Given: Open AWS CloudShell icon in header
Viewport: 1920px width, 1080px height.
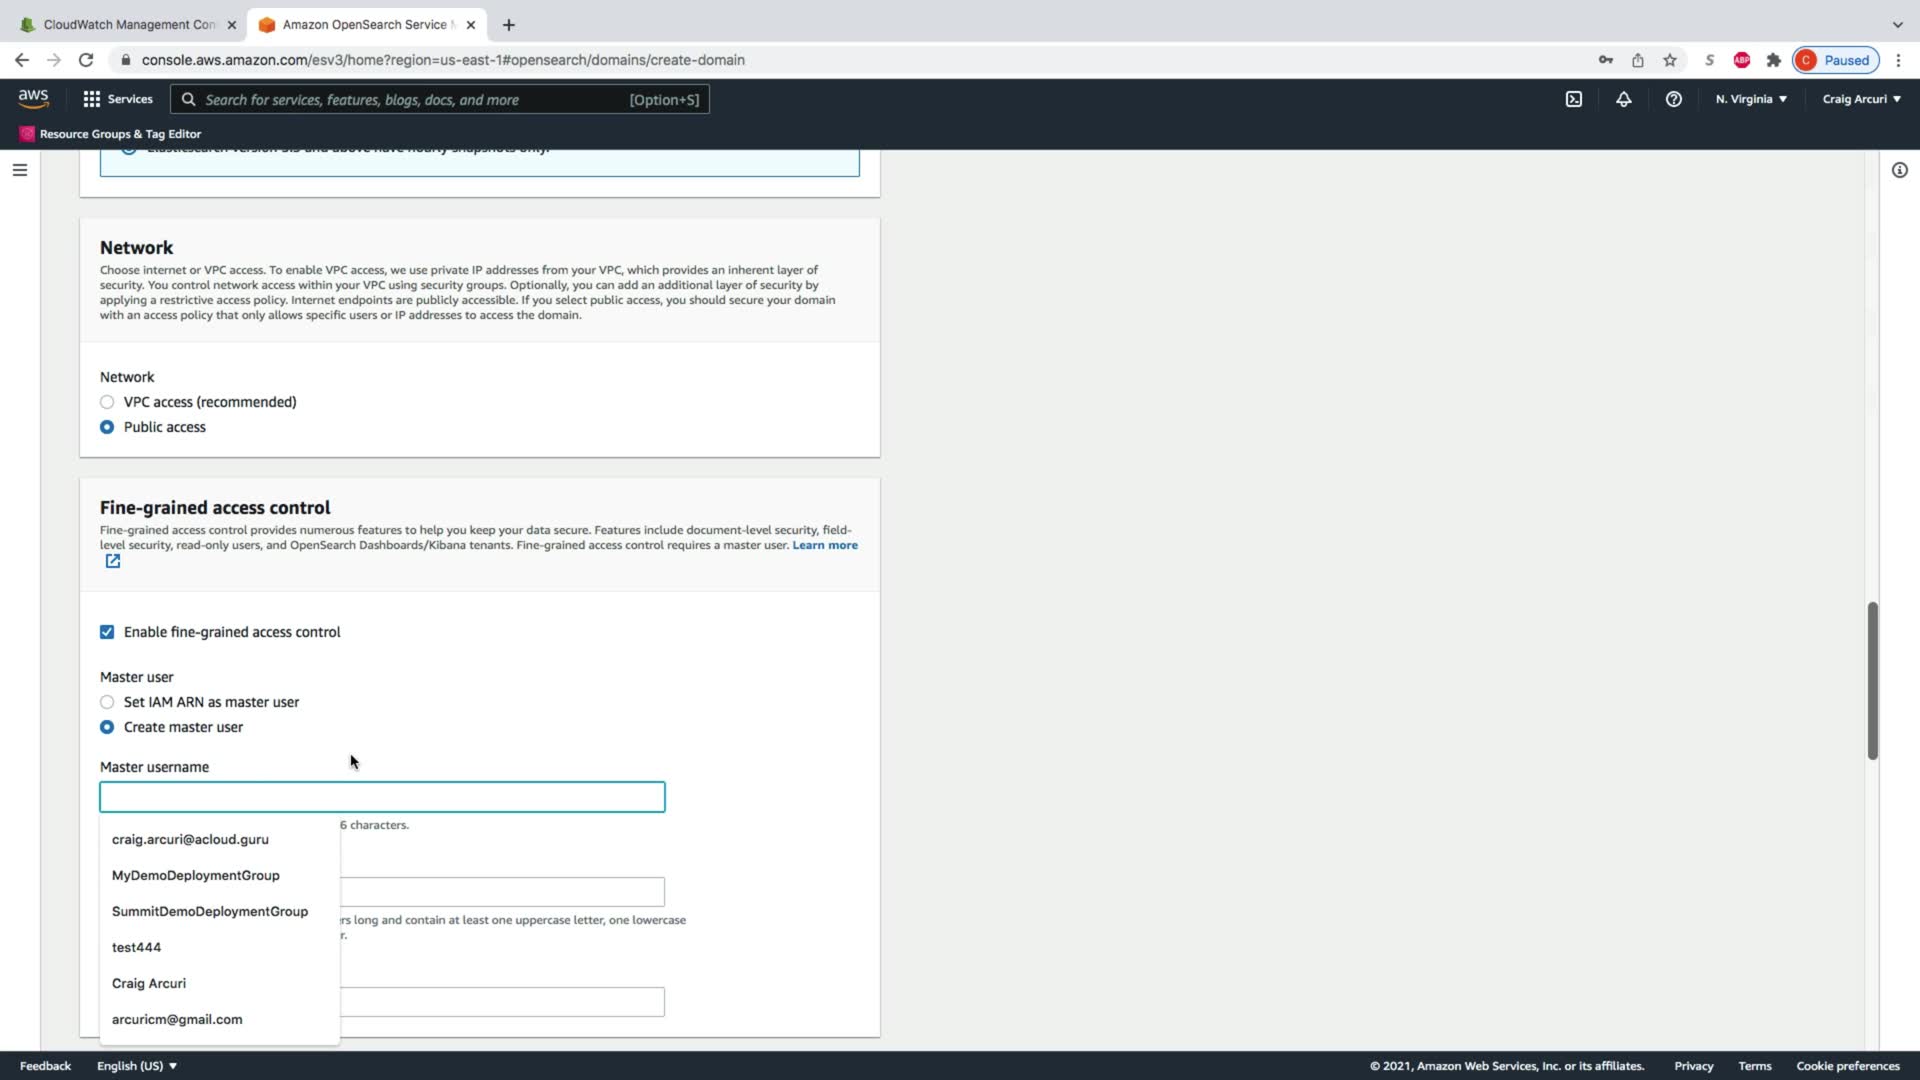Looking at the screenshot, I should coord(1573,99).
